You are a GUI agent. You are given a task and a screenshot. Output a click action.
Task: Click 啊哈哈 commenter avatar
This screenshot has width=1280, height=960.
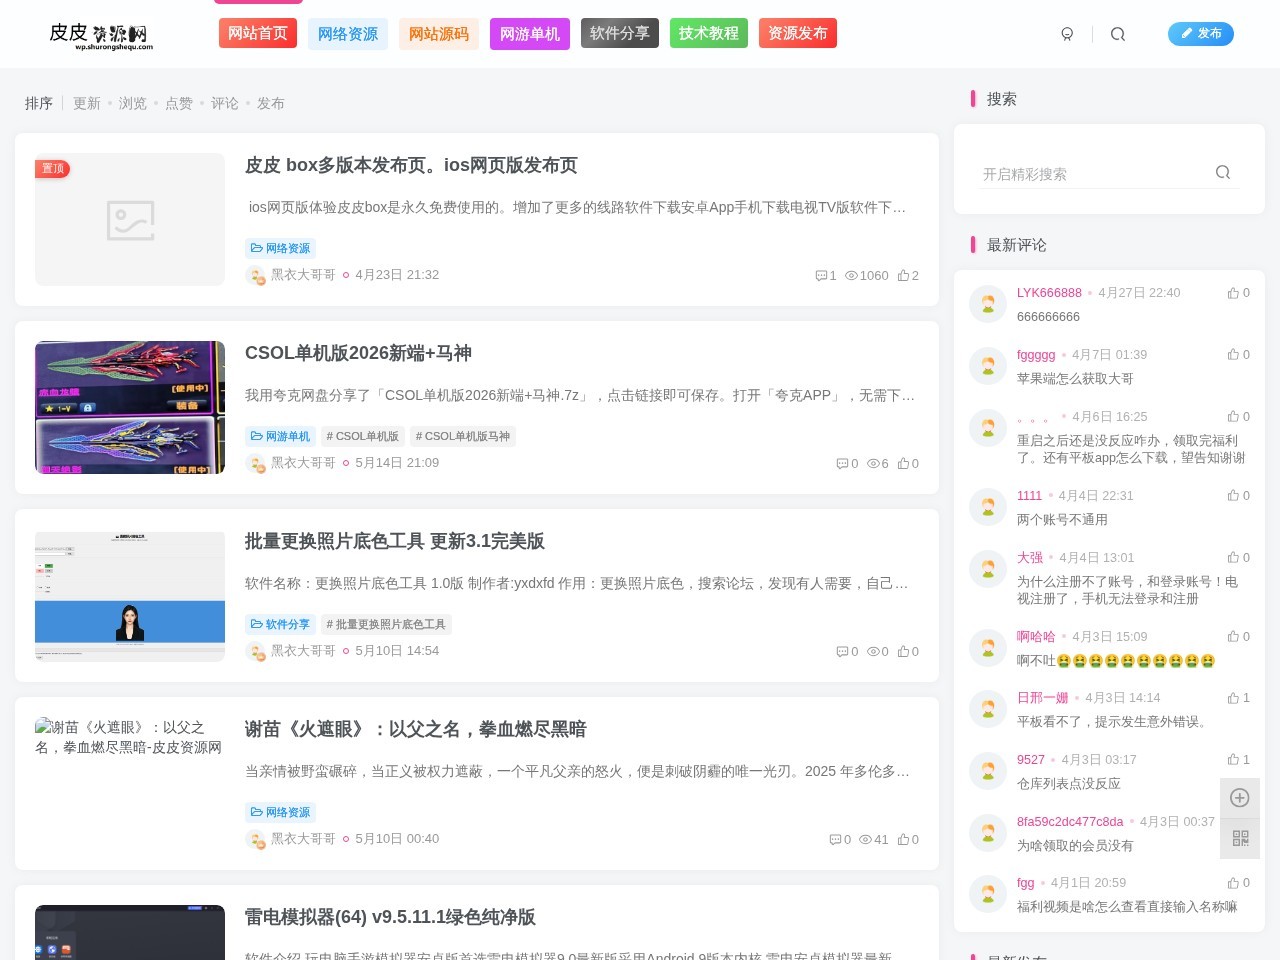(988, 648)
